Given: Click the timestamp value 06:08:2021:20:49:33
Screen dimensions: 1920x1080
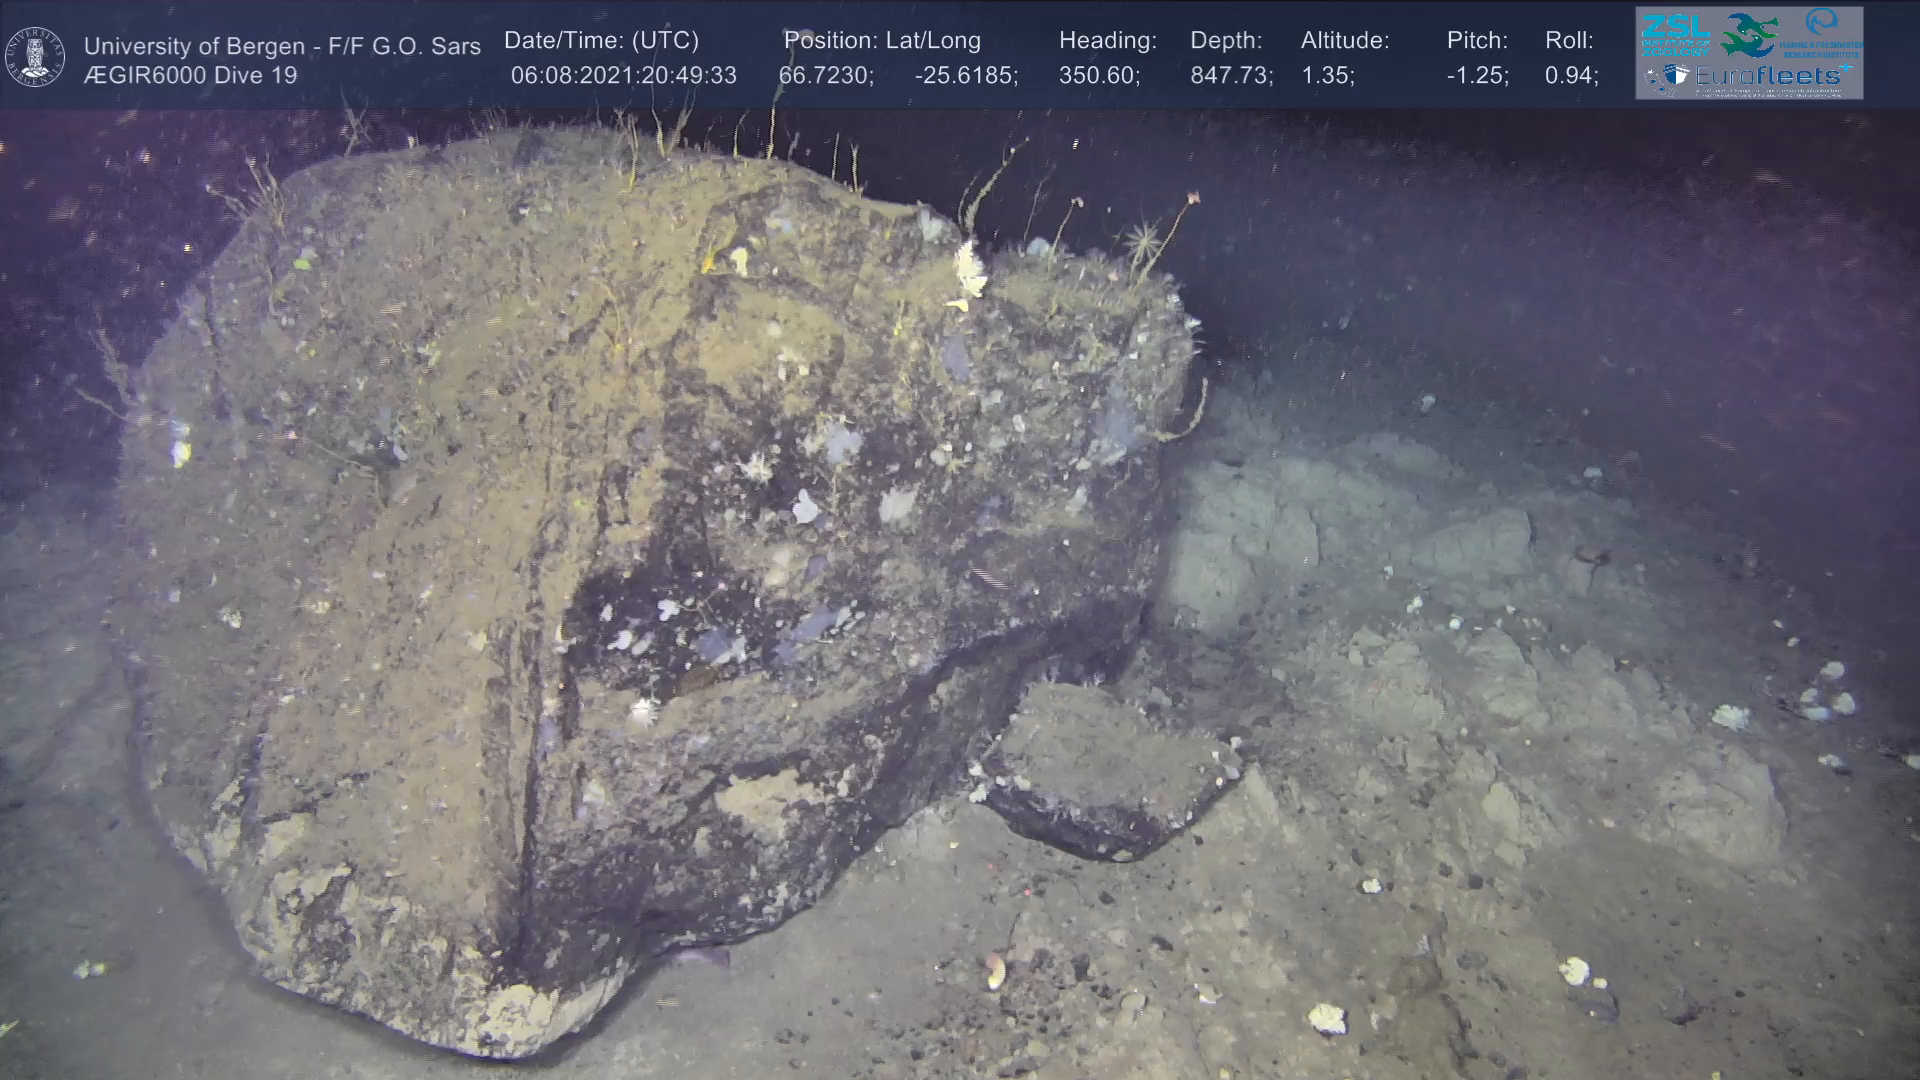Looking at the screenshot, I should [x=623, y=76].
